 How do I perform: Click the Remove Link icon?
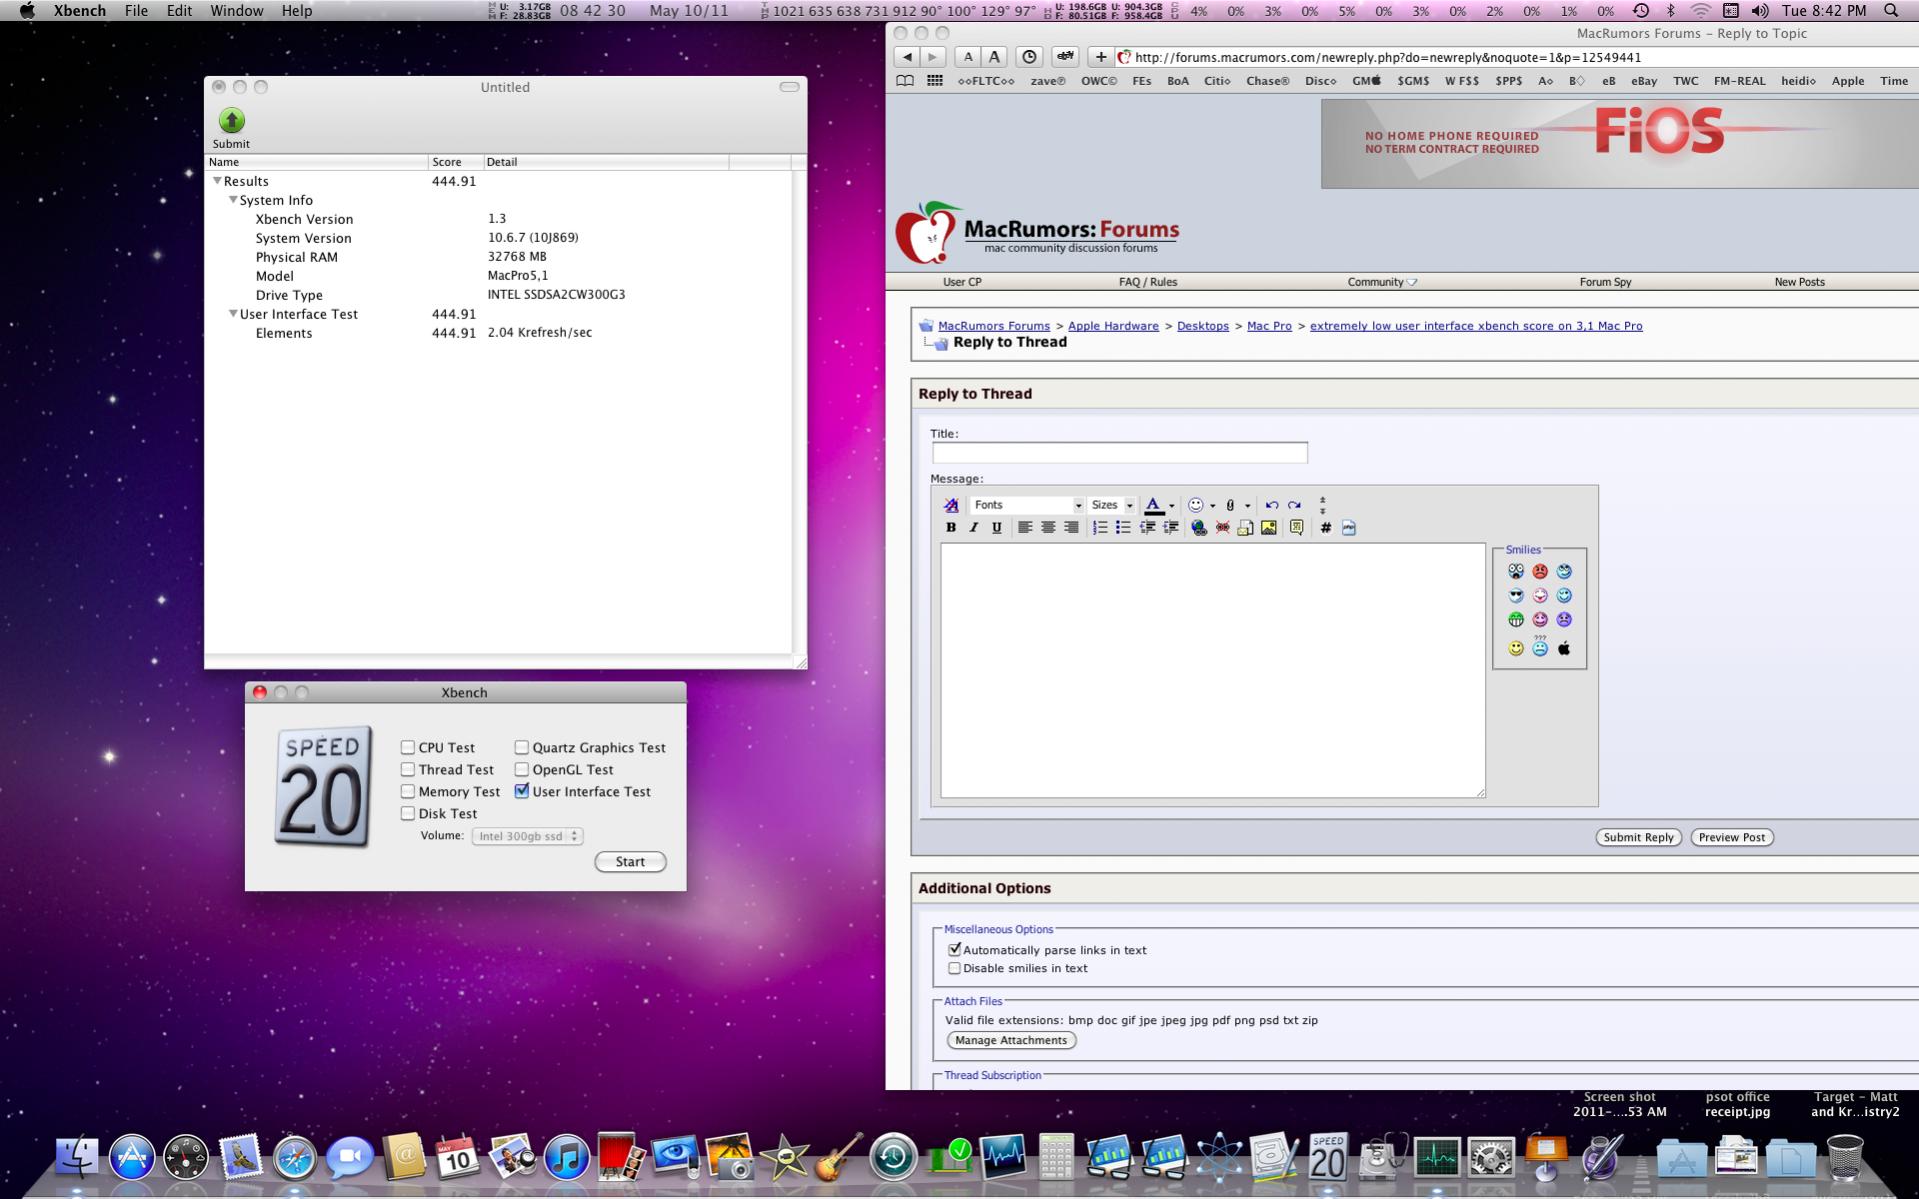point(1222,527)
